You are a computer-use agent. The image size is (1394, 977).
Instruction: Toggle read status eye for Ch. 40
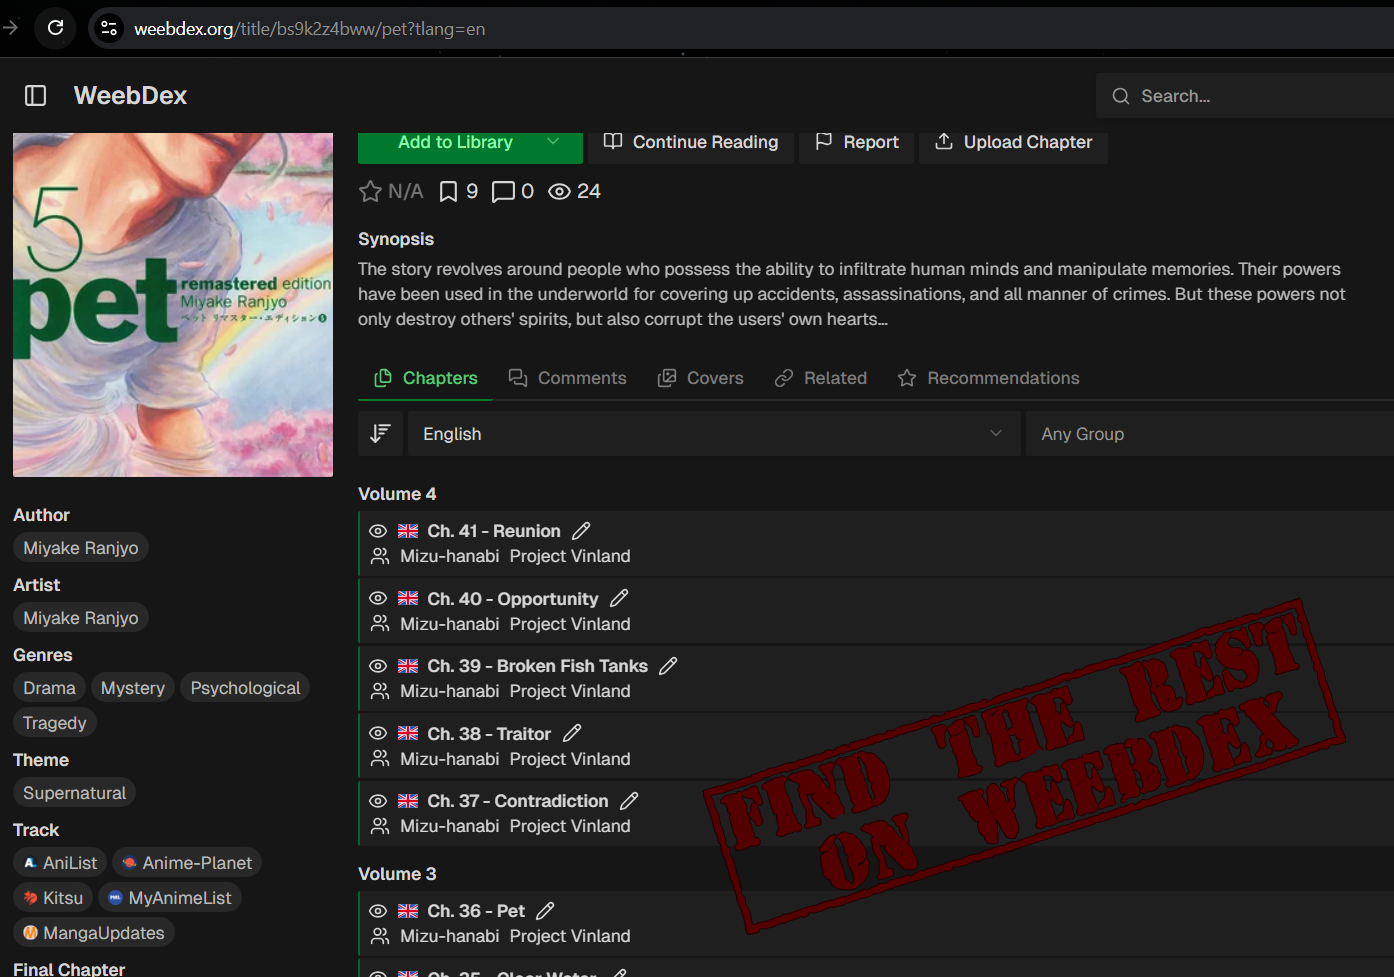click(x=378, y=598)
